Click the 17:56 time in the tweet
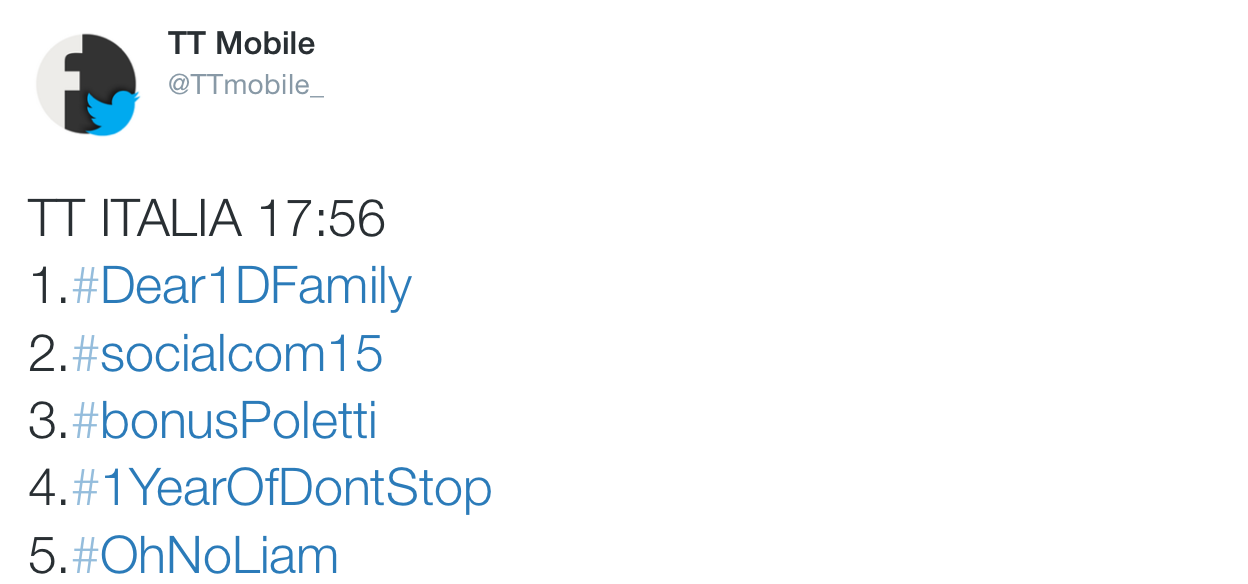This screenshot has width=1248, height=584. point(321,219)
